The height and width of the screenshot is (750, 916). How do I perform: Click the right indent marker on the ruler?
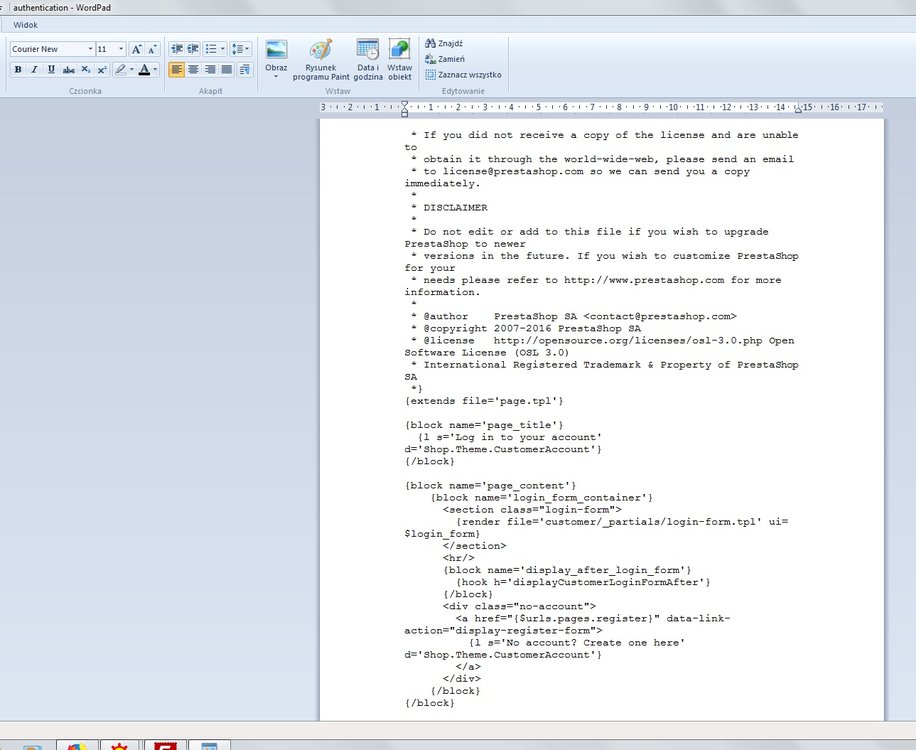(798, 109)
